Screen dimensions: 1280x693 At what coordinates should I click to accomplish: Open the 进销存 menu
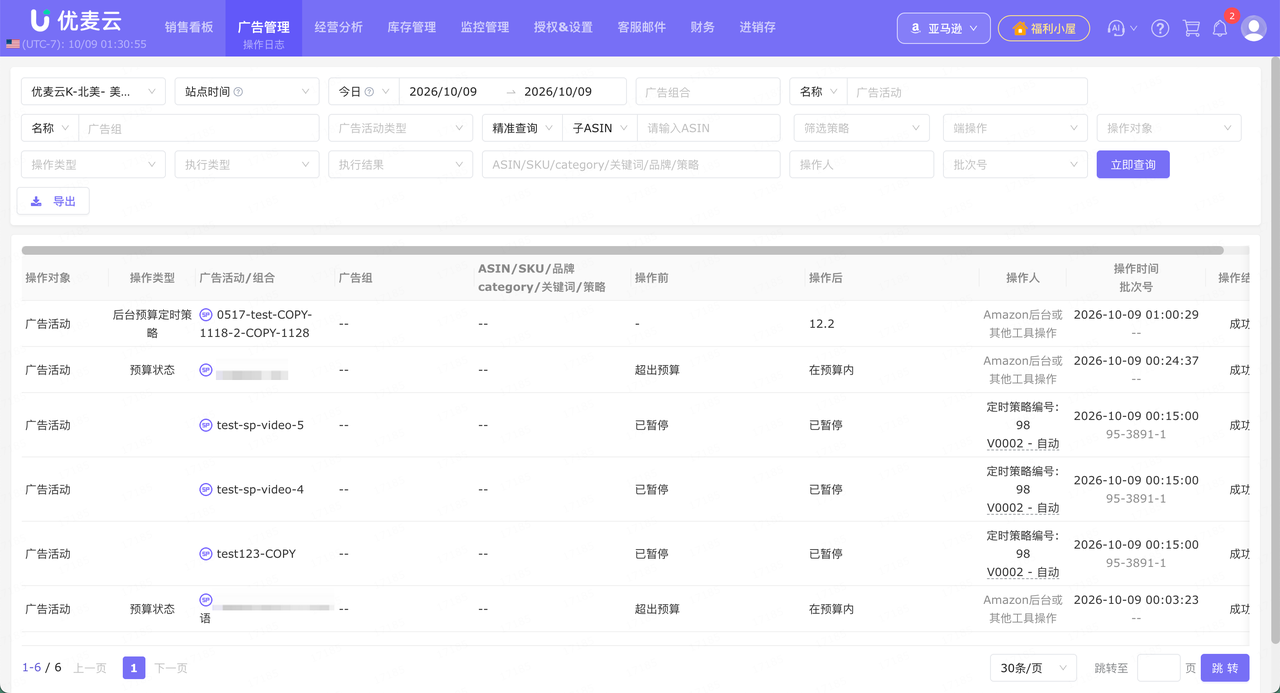point(758,28)
